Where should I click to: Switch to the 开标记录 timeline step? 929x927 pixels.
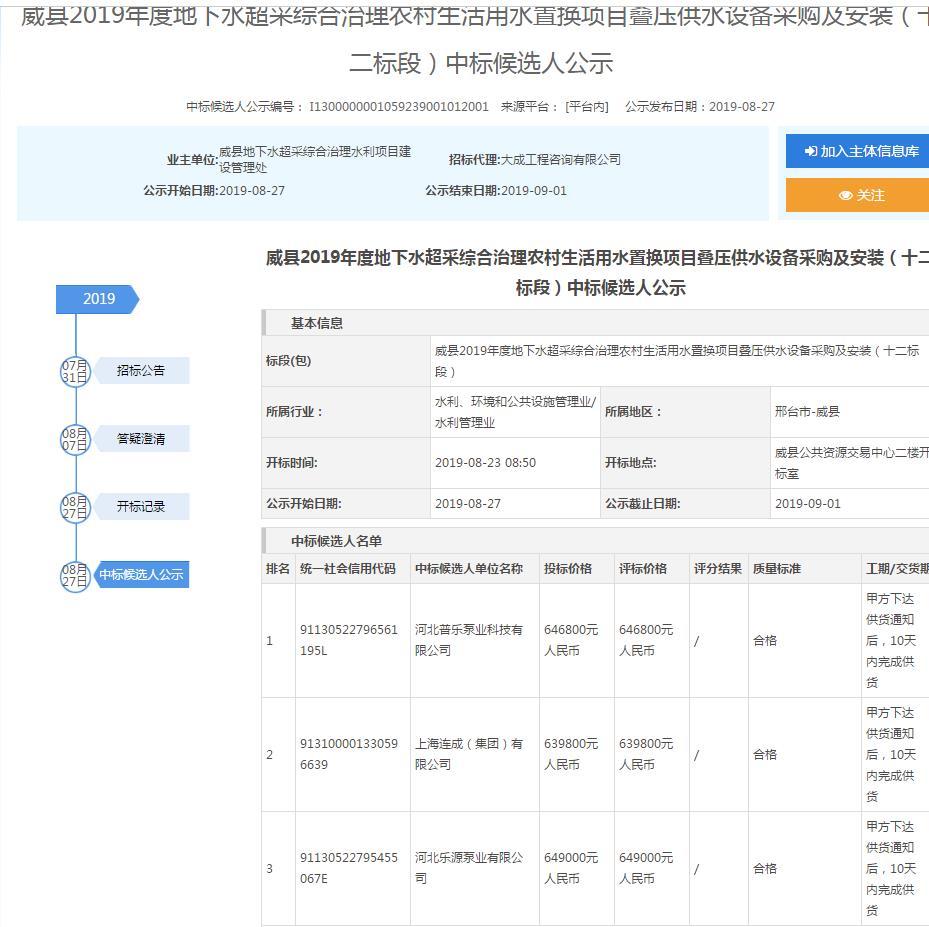(141, 507)
